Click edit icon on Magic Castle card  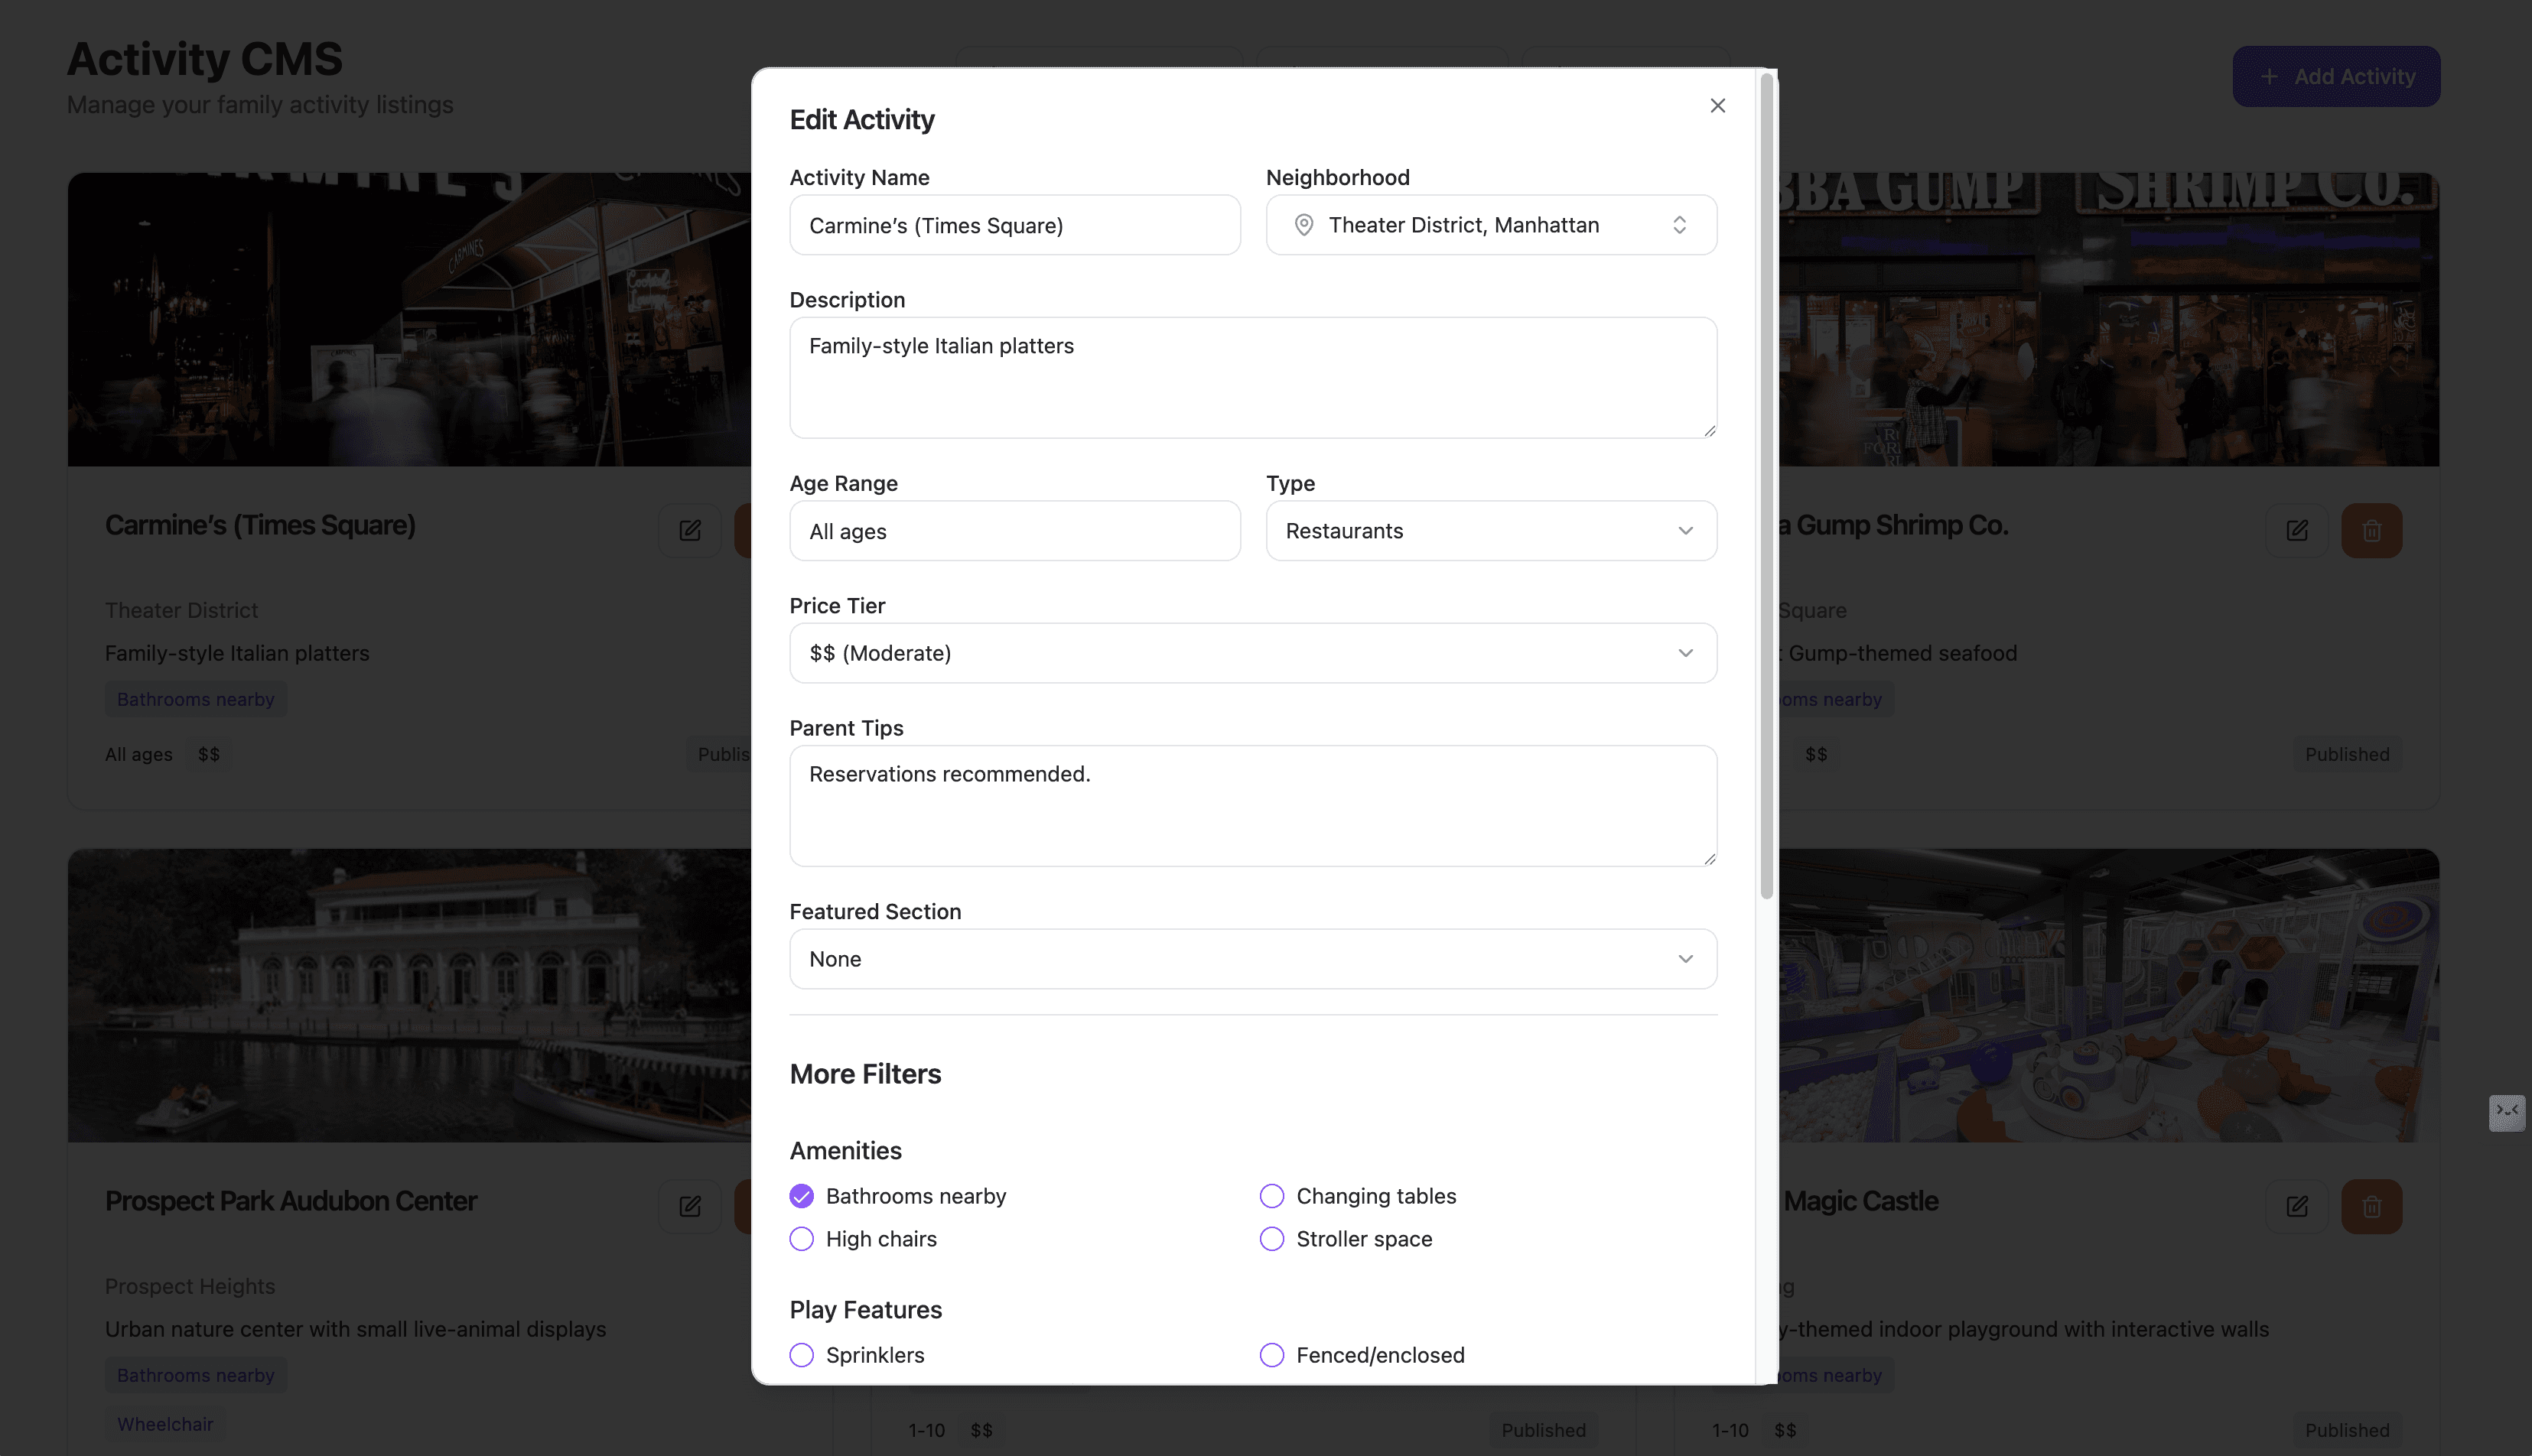click(2296, 1206)
